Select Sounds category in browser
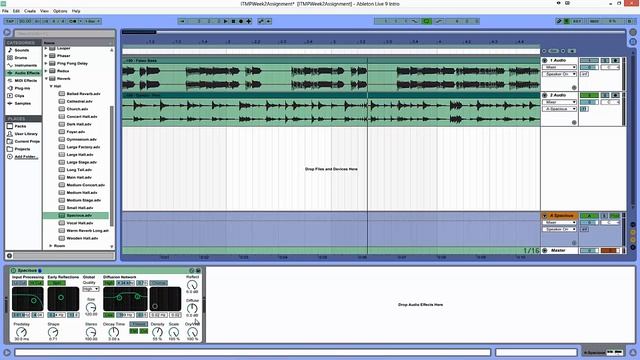Image resolution: width=640 pixels, height=360 pixels. click(22, 50)
